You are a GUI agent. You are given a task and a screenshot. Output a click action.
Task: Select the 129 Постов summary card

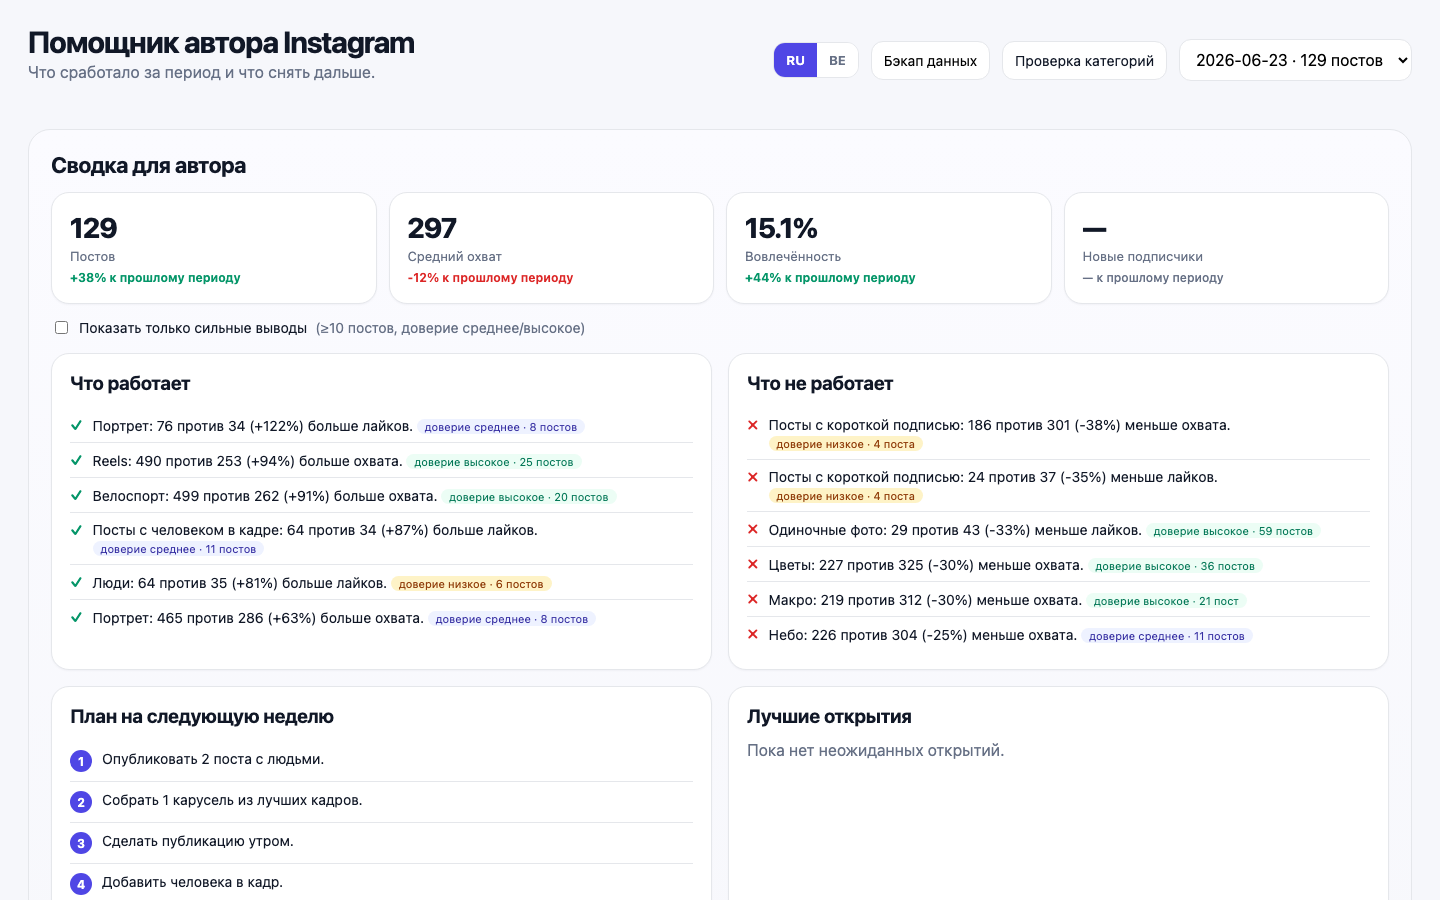pyautogui.click(x=214, y=248)
